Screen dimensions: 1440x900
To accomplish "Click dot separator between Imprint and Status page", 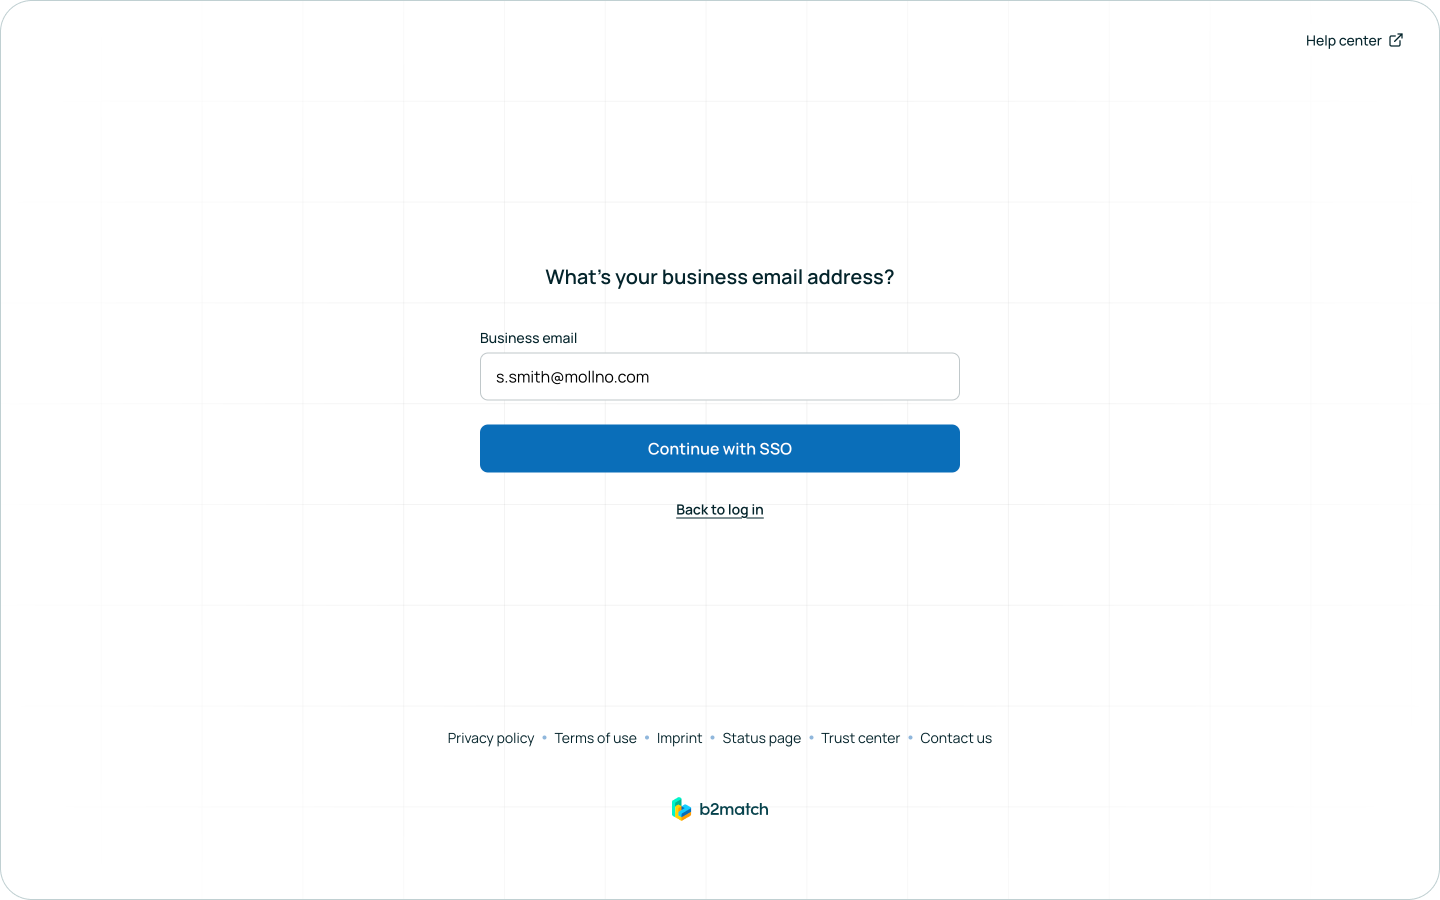I will click(713, 738).
